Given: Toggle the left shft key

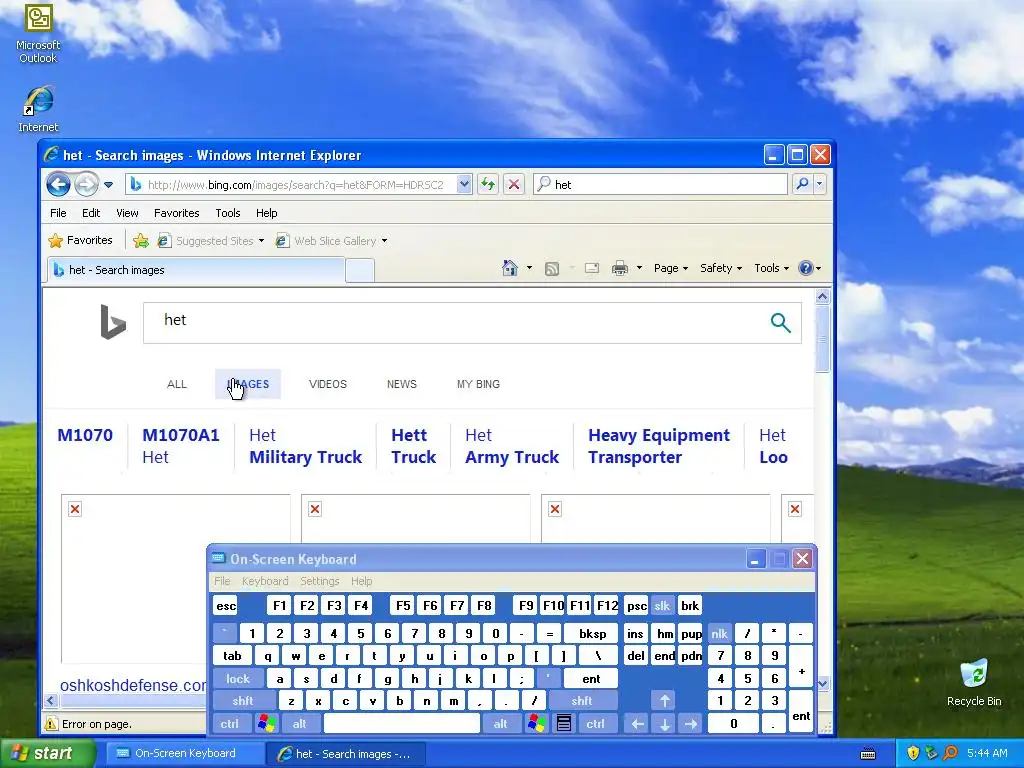Looking at the screenshot, I should tap(243, 701).
